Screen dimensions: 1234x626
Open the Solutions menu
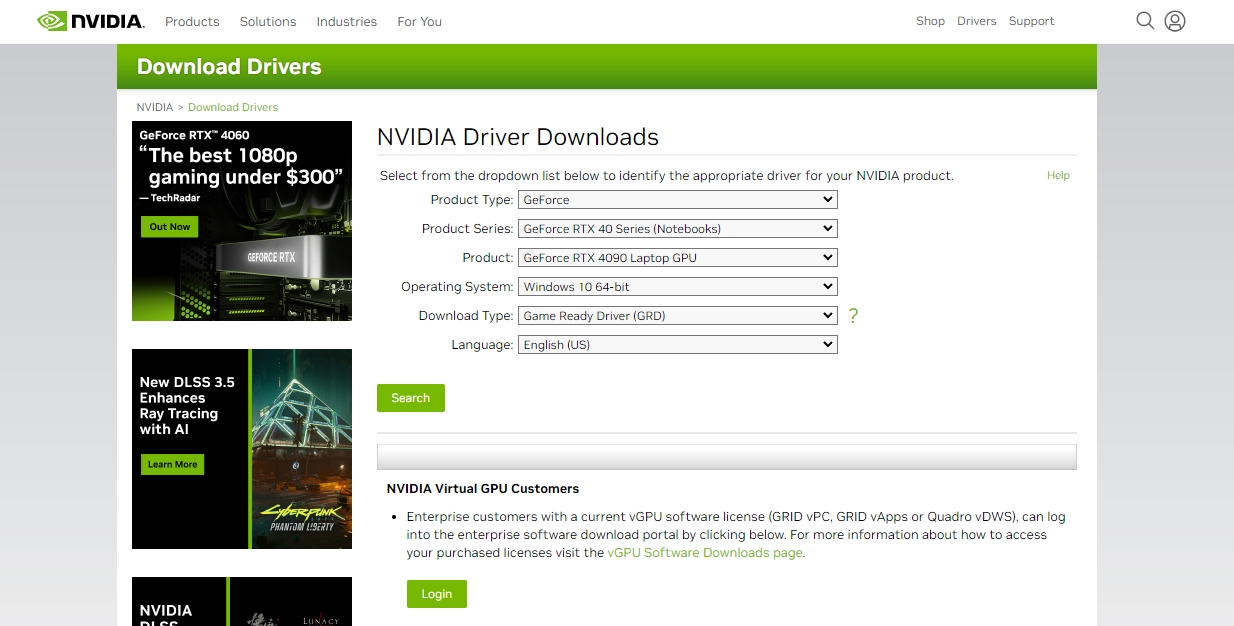pos(268,21)
